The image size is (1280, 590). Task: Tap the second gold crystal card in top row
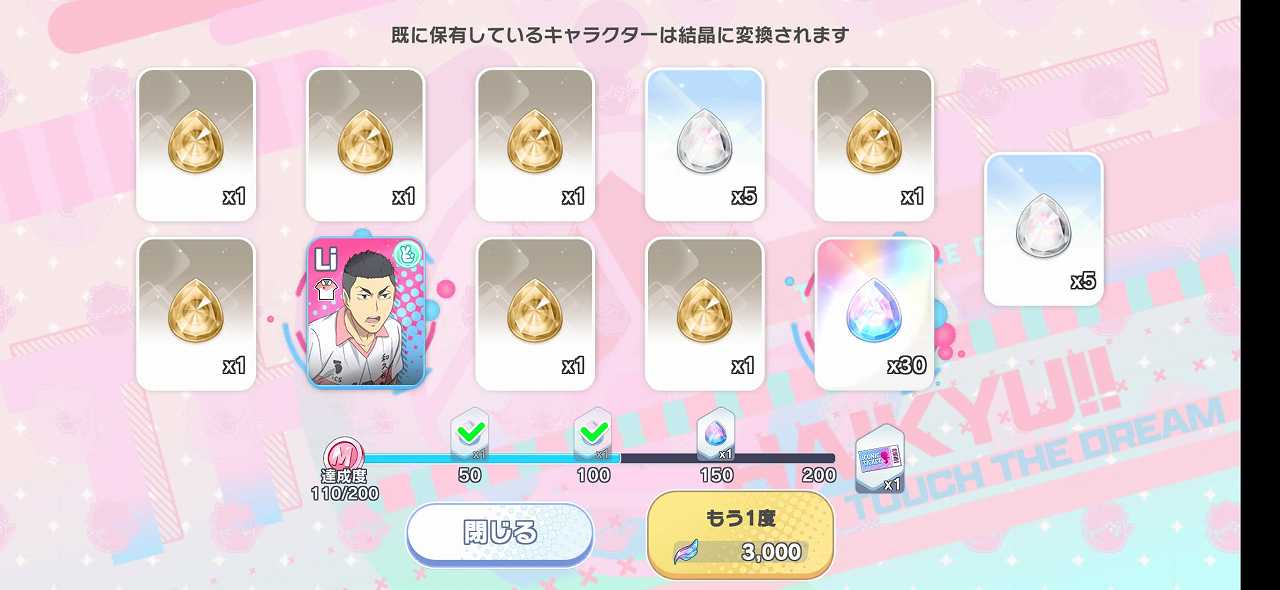pyautogui.click(x=366, y=144)
